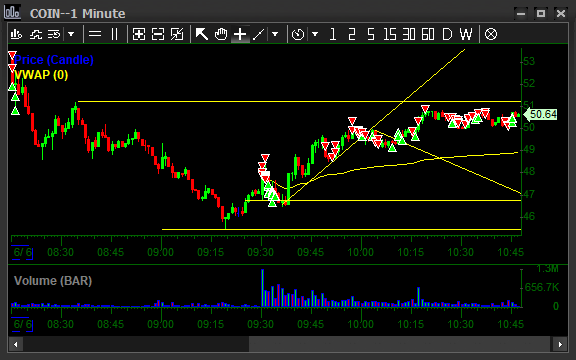Click the 6/6 date marker on the price axis
The height and width of the screenshot is (360, 576).
click(22, 253)
